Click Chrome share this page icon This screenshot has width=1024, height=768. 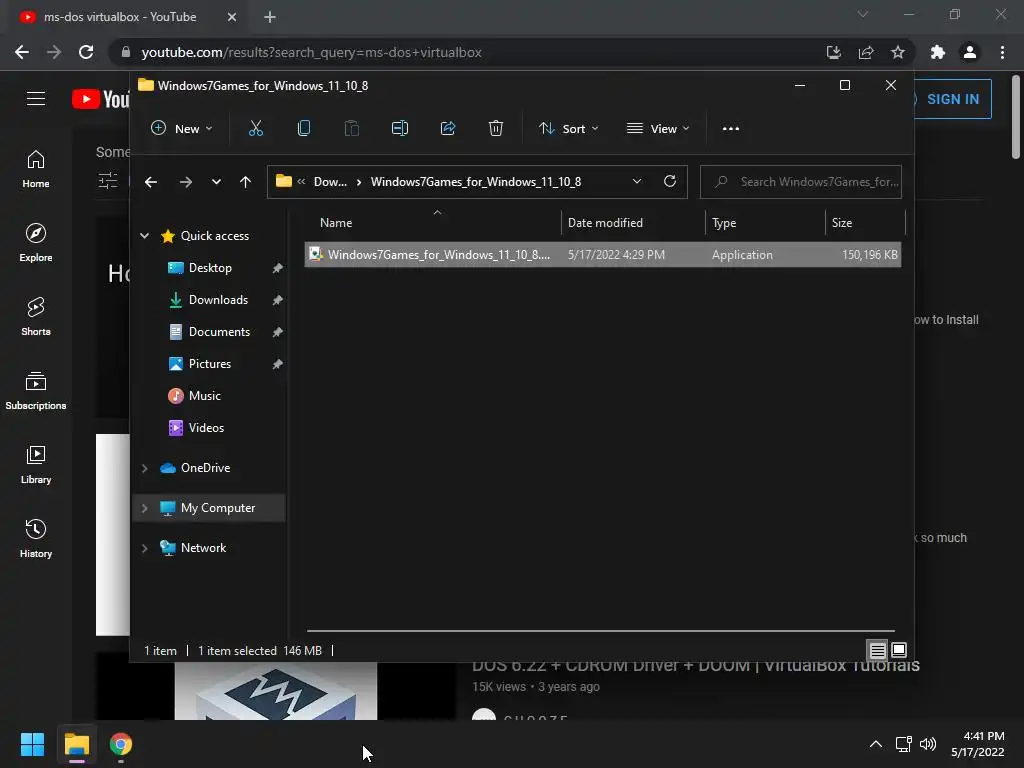point(866,52)
